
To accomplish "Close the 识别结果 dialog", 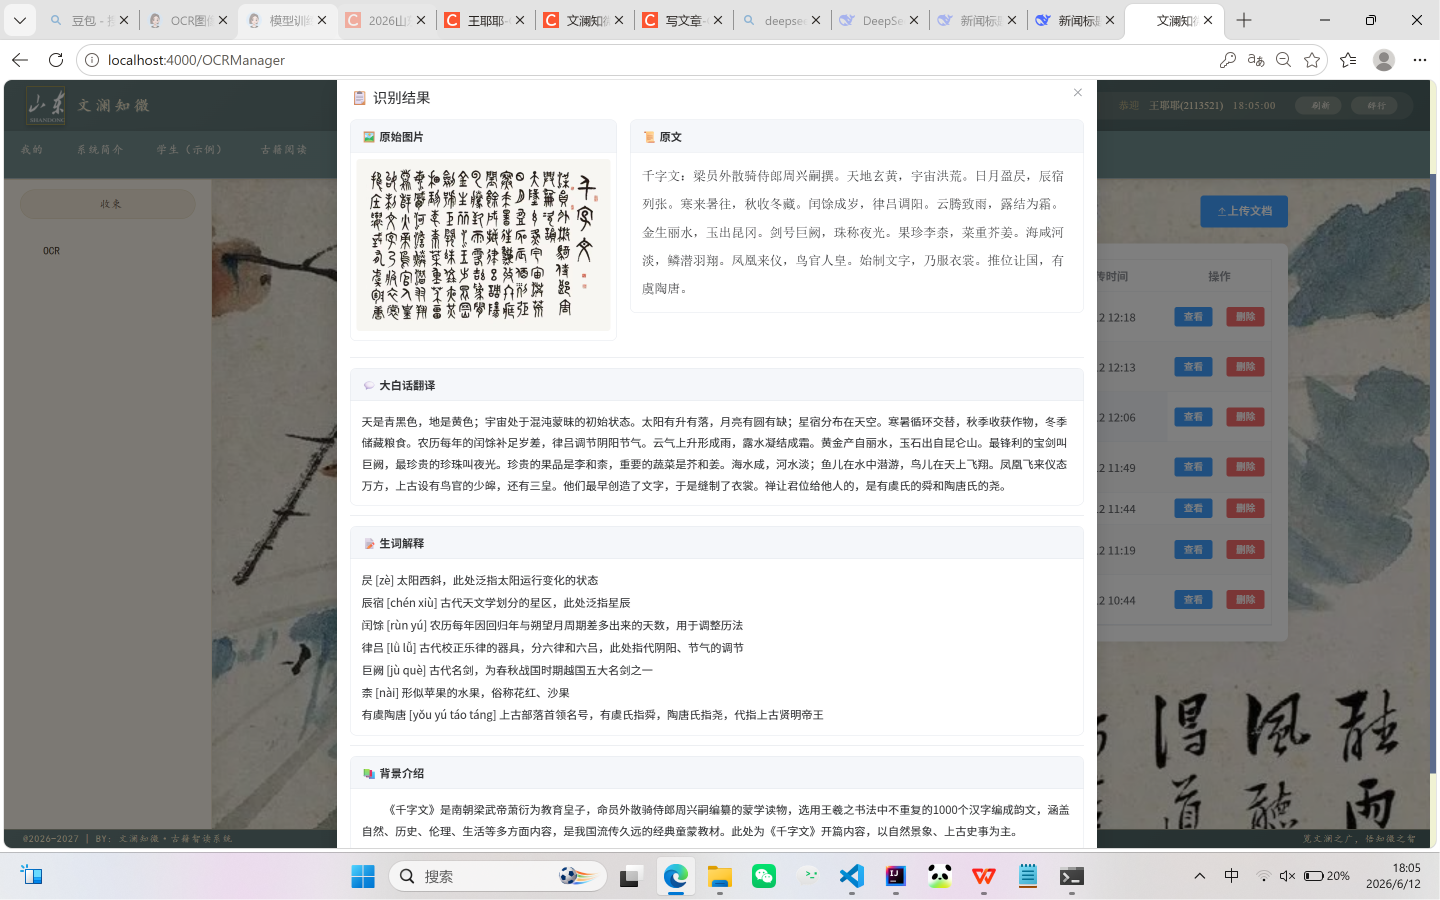I will 1077,93.
